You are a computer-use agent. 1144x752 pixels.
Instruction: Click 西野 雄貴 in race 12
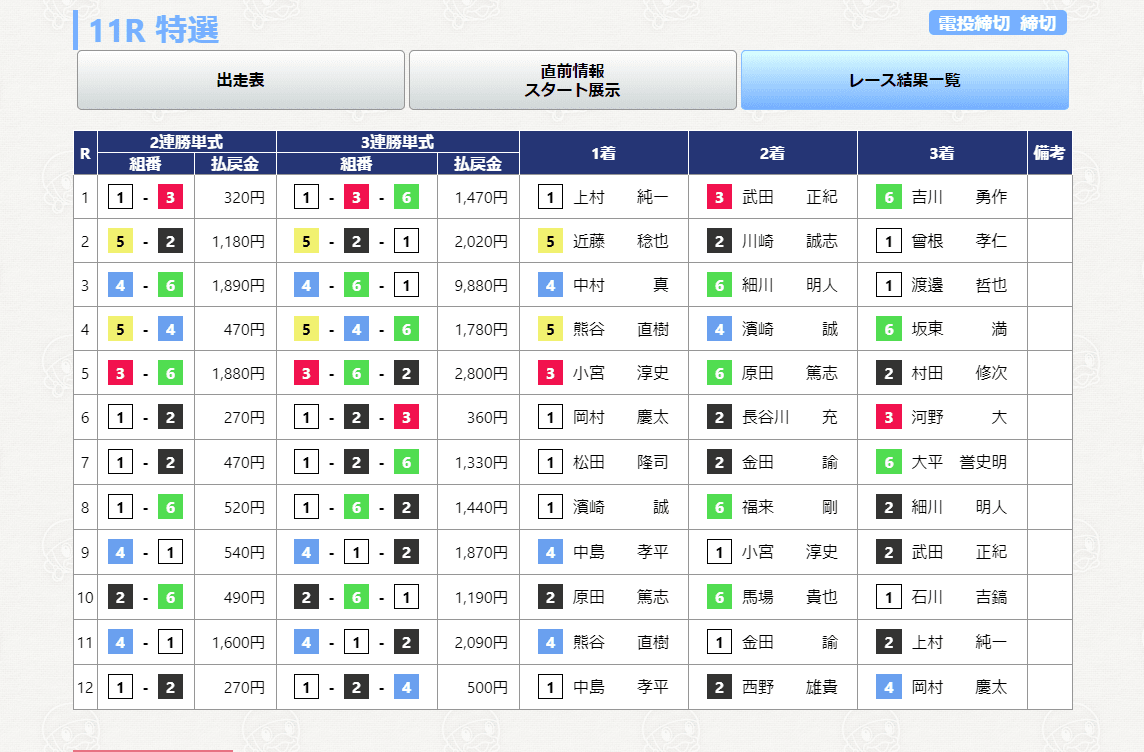click(x=789, y=688)
